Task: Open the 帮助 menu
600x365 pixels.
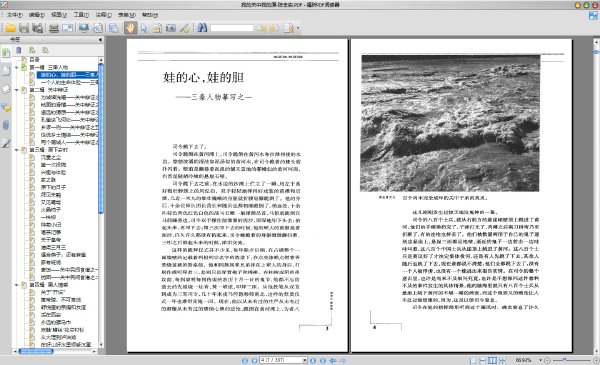Action: (150, 15)
